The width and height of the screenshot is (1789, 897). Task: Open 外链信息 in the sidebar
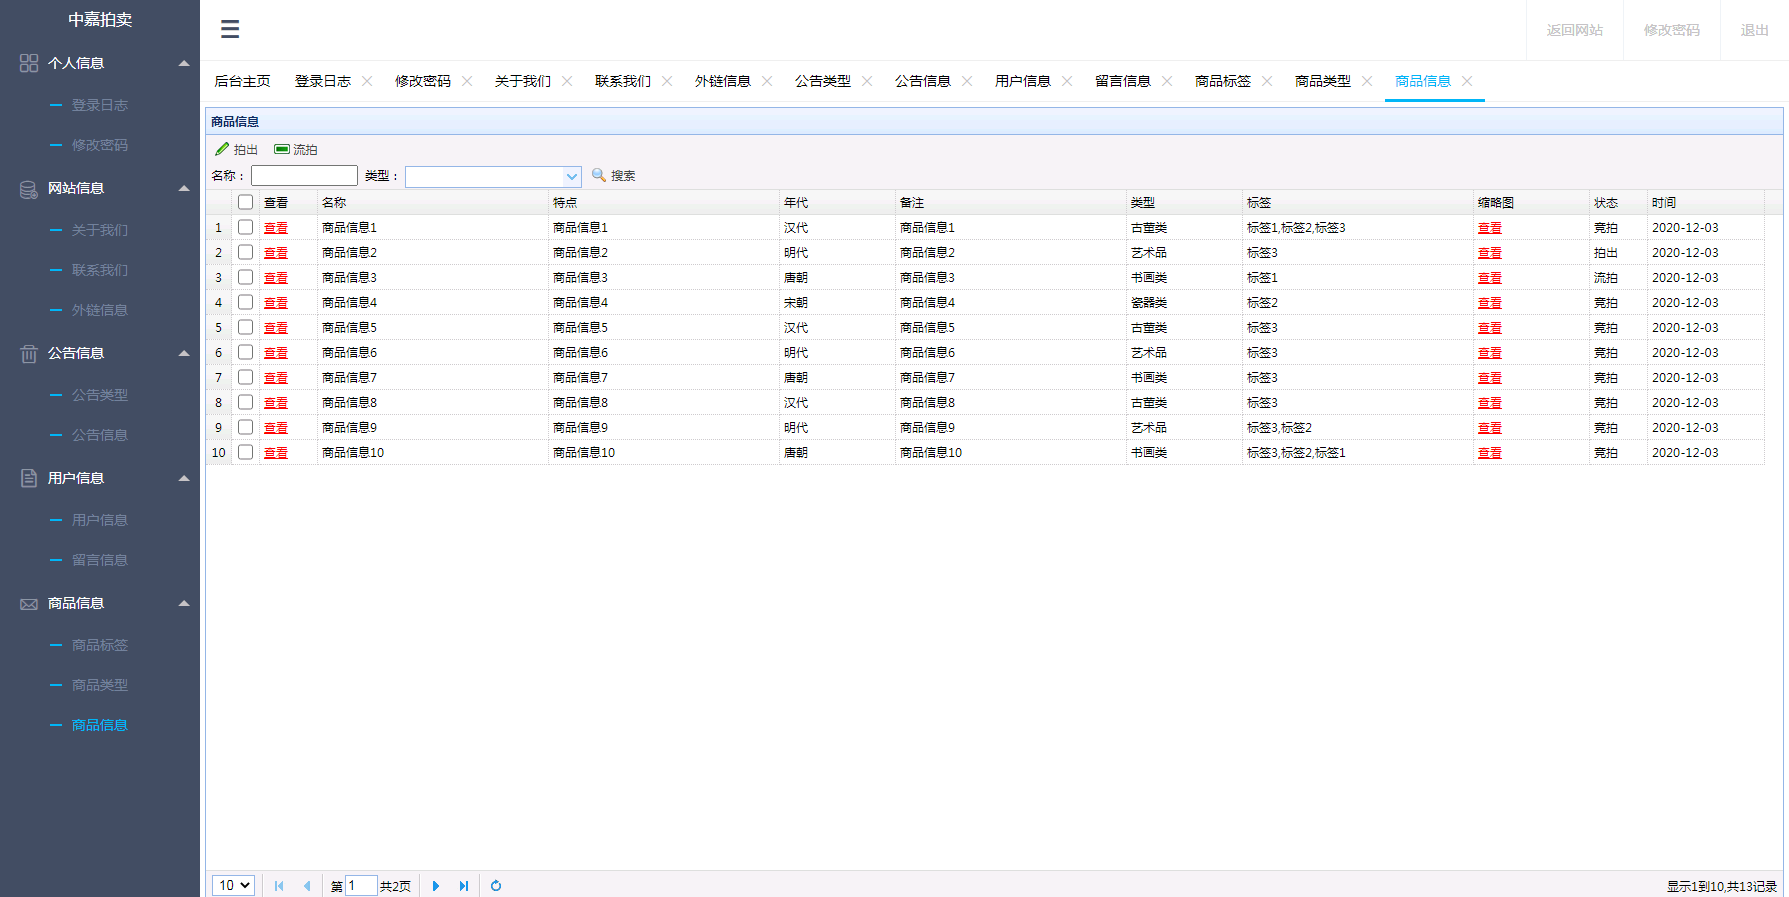click(100, 310)
